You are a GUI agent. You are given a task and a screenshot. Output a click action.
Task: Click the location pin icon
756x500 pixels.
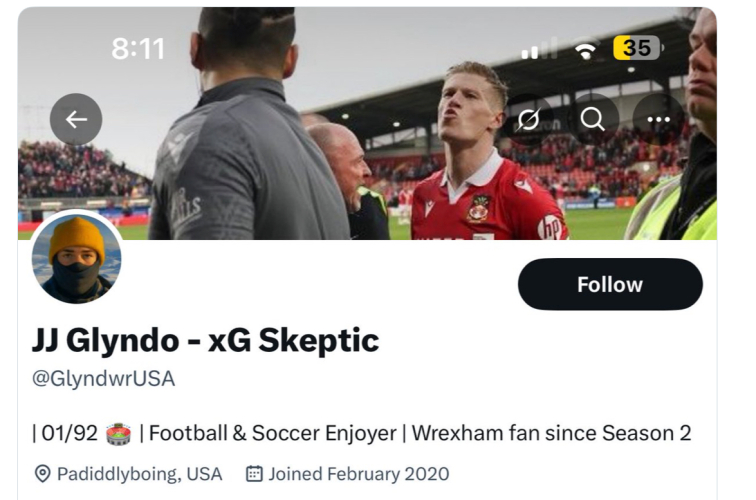click(x=42, y=474)
